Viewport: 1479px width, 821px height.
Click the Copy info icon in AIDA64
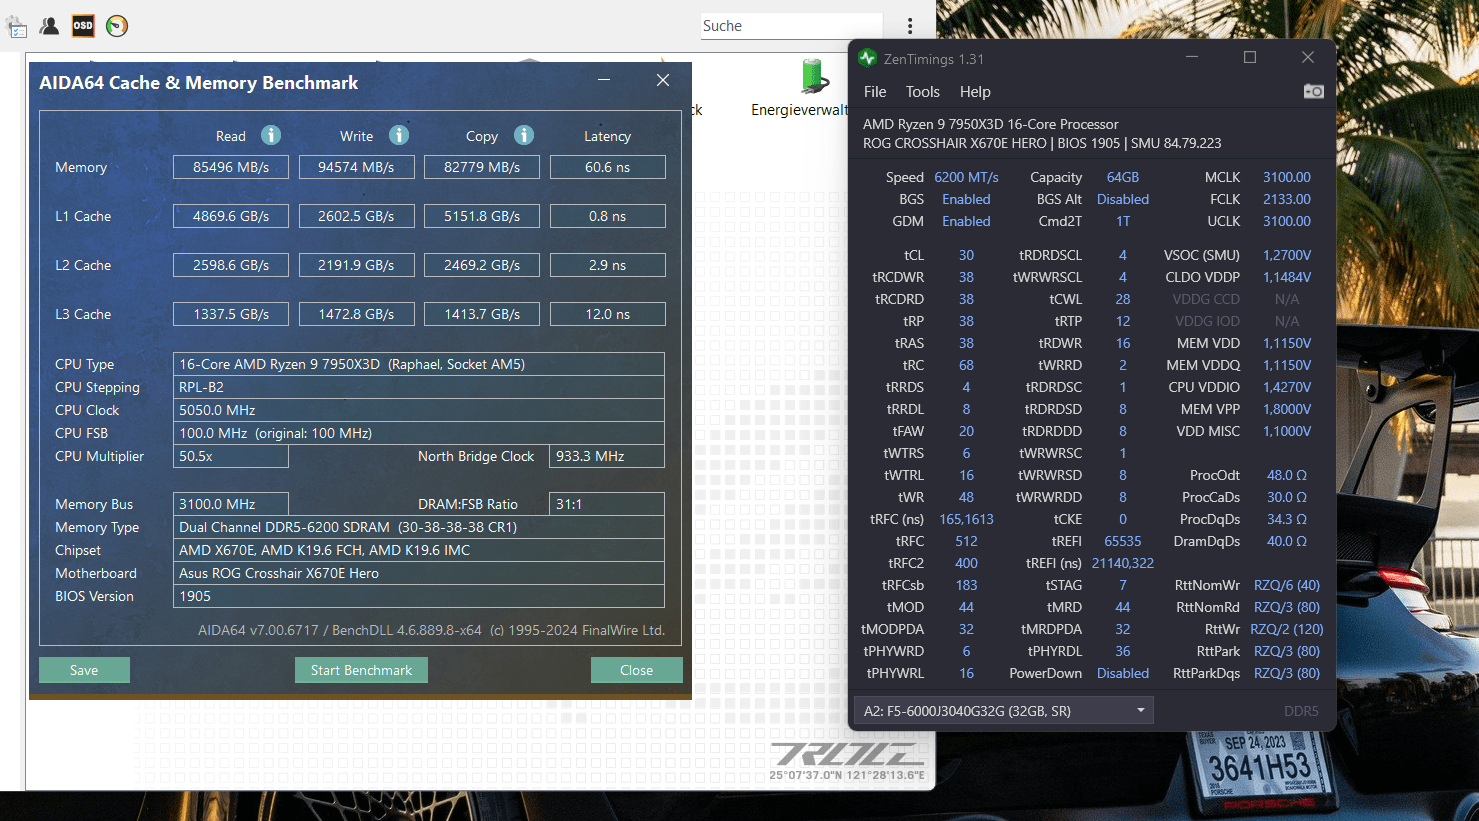point(524,135)
